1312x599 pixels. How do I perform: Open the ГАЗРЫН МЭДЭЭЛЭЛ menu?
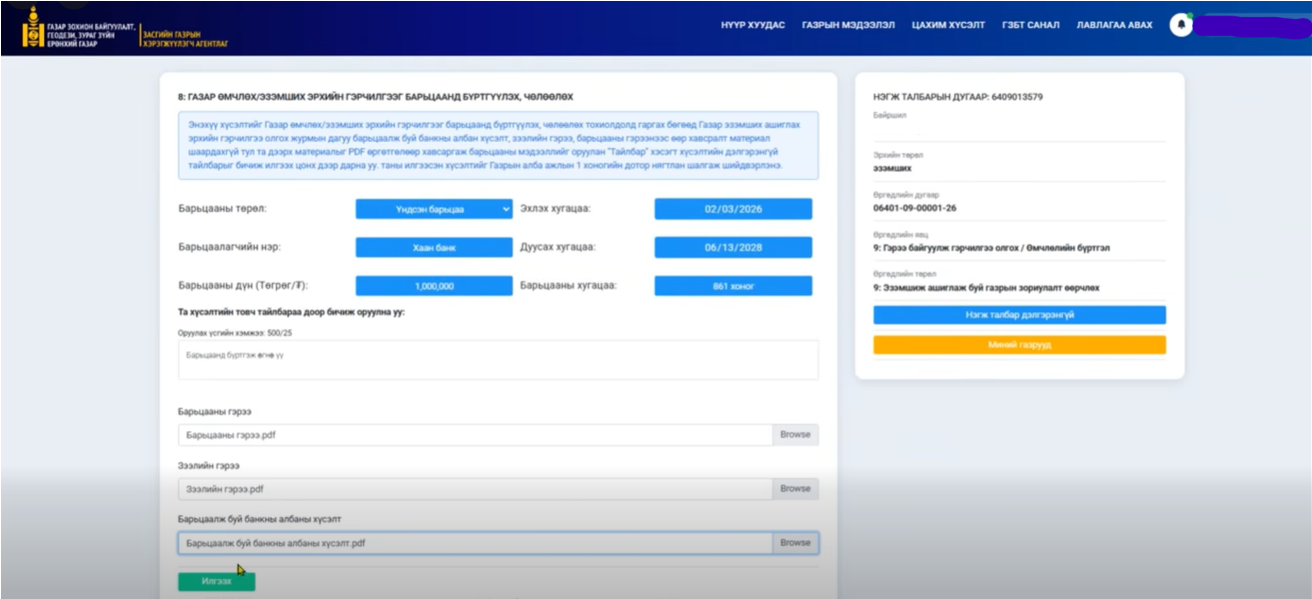pos(848,25)
